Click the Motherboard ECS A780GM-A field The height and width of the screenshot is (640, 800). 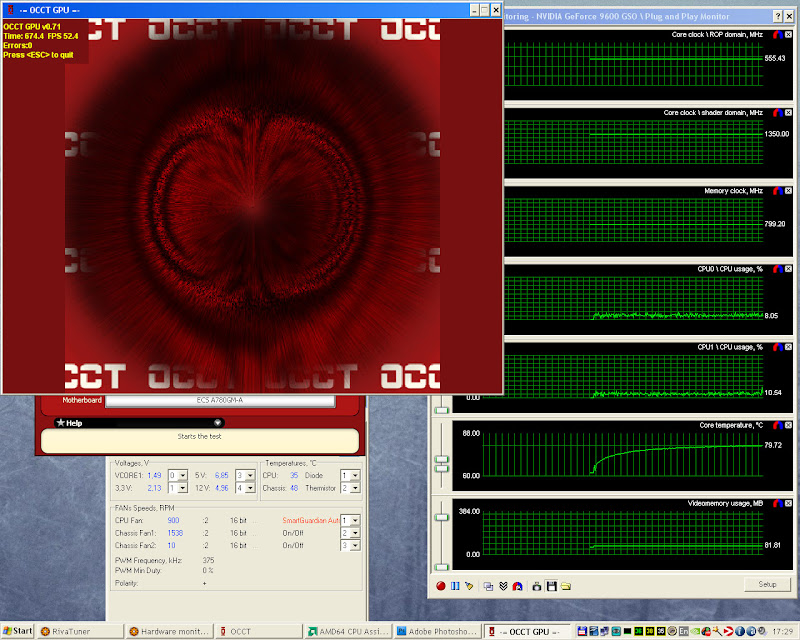click(x=220, y=401)
